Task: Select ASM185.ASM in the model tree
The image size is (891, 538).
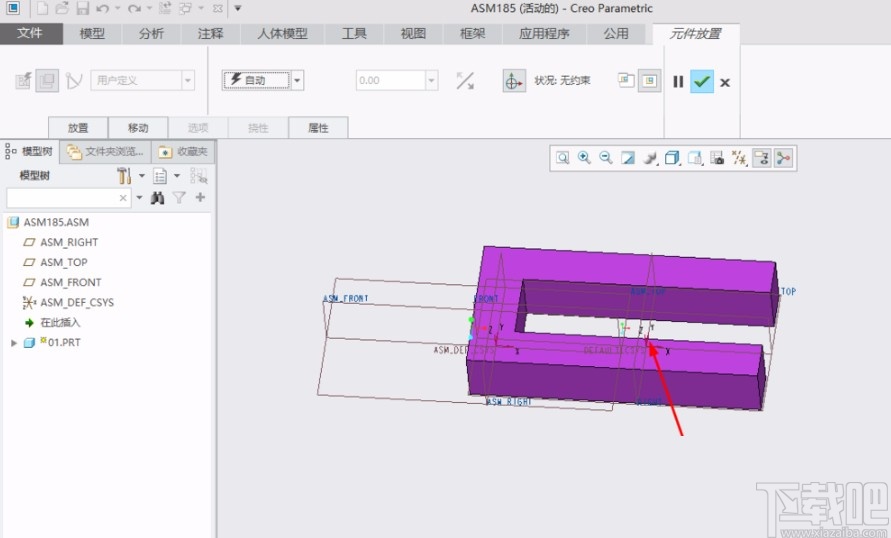Action: tap(56, 222)
